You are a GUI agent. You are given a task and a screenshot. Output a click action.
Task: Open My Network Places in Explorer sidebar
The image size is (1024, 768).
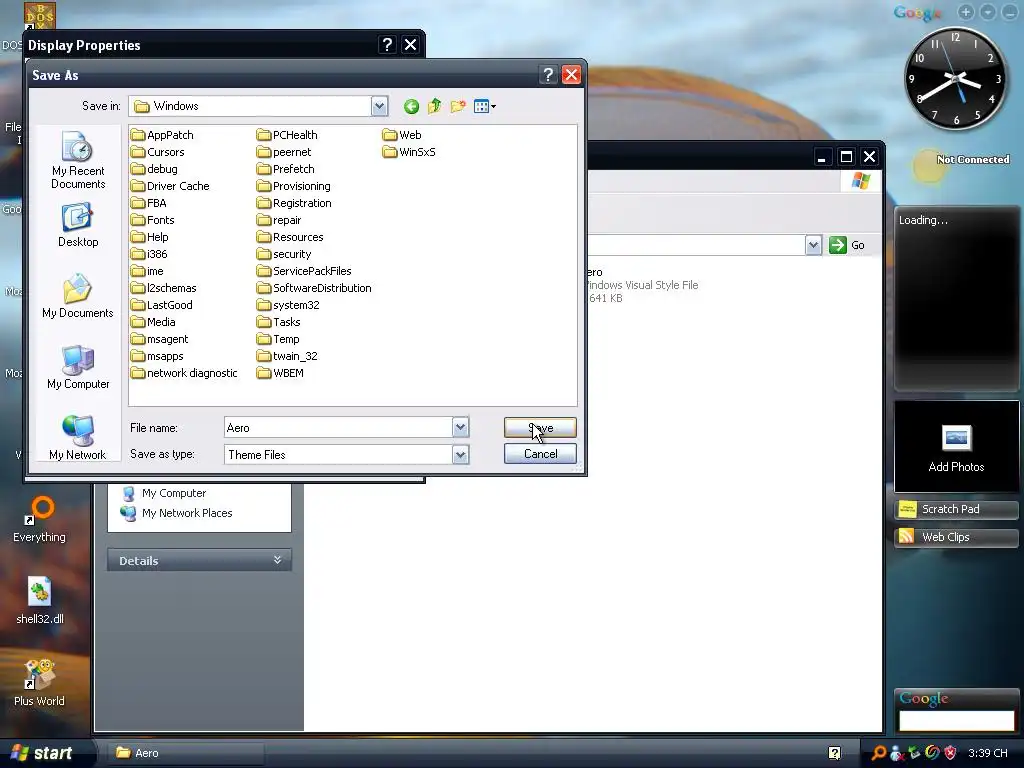[177, 513]
